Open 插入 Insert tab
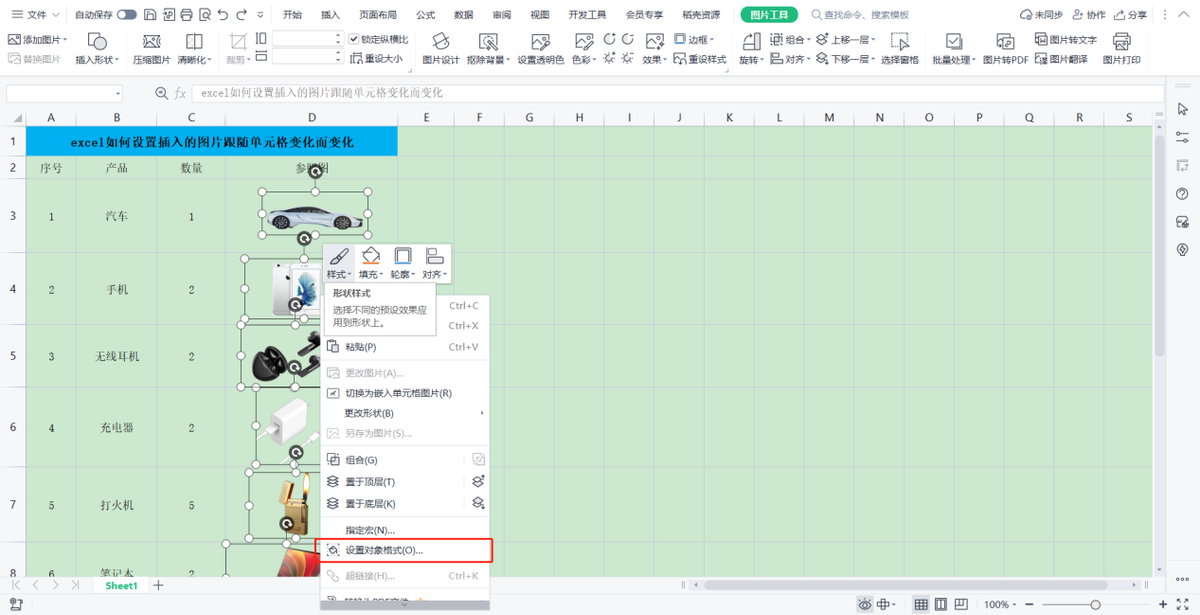This screenshot has height=615, width=1200. [x=330, y=15]
